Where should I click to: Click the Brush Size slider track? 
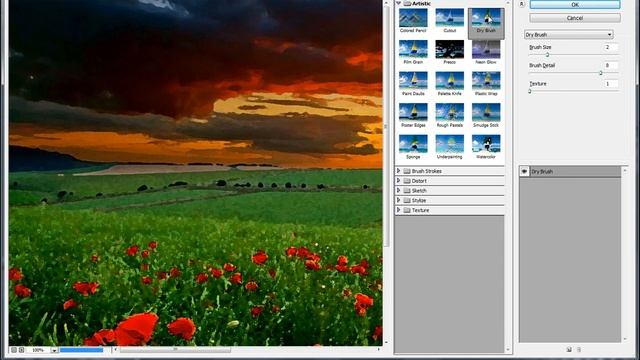tap(573, 55)
